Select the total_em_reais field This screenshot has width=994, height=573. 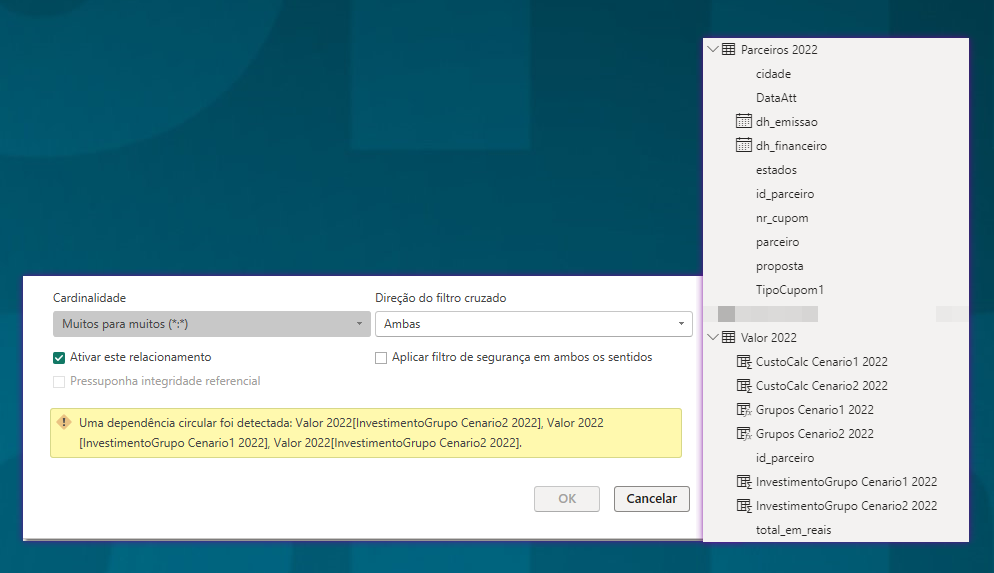click(793, 530)
